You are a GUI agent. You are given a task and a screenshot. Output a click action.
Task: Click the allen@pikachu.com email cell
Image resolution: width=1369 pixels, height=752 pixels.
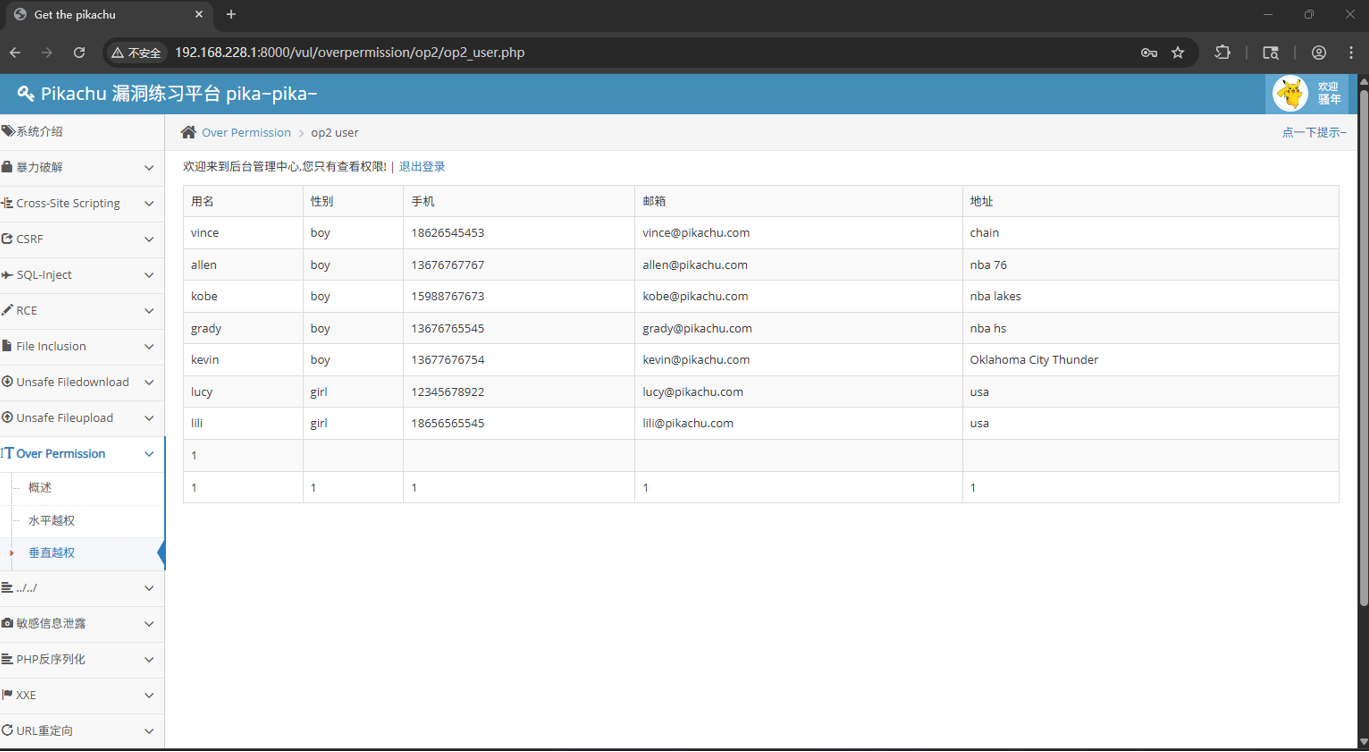pos(798,265)
